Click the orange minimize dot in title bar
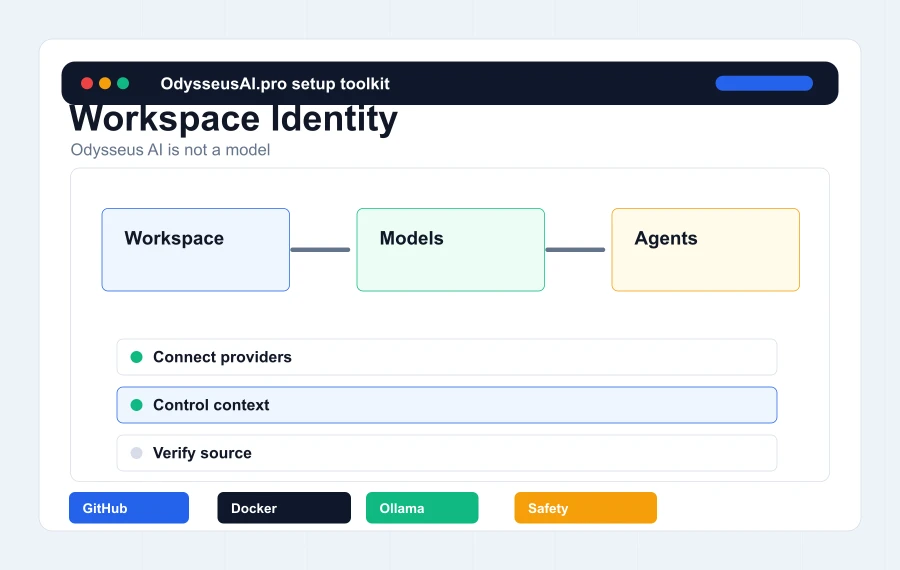 (105, 83)
